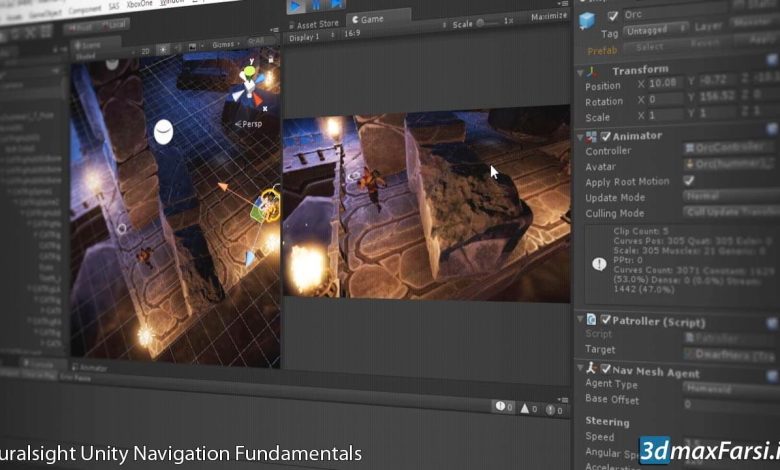Collapse the Animator component foldout
780x470 pixels.
[x=581, y=137]
